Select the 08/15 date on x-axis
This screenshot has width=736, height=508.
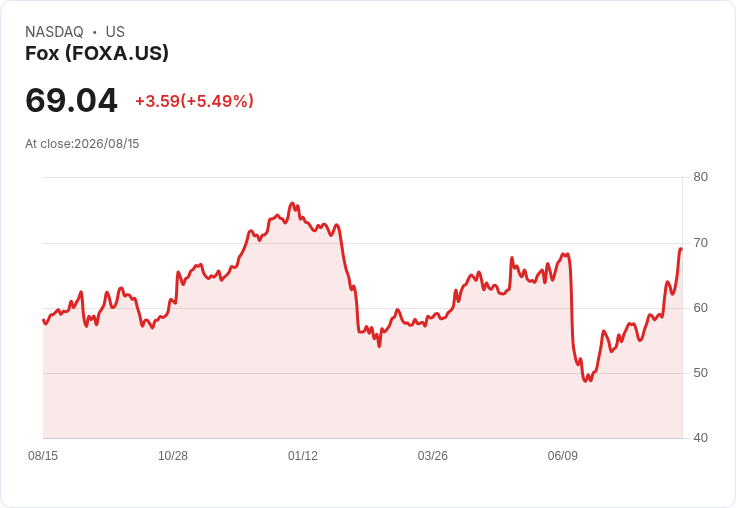[x=43, y=455]
